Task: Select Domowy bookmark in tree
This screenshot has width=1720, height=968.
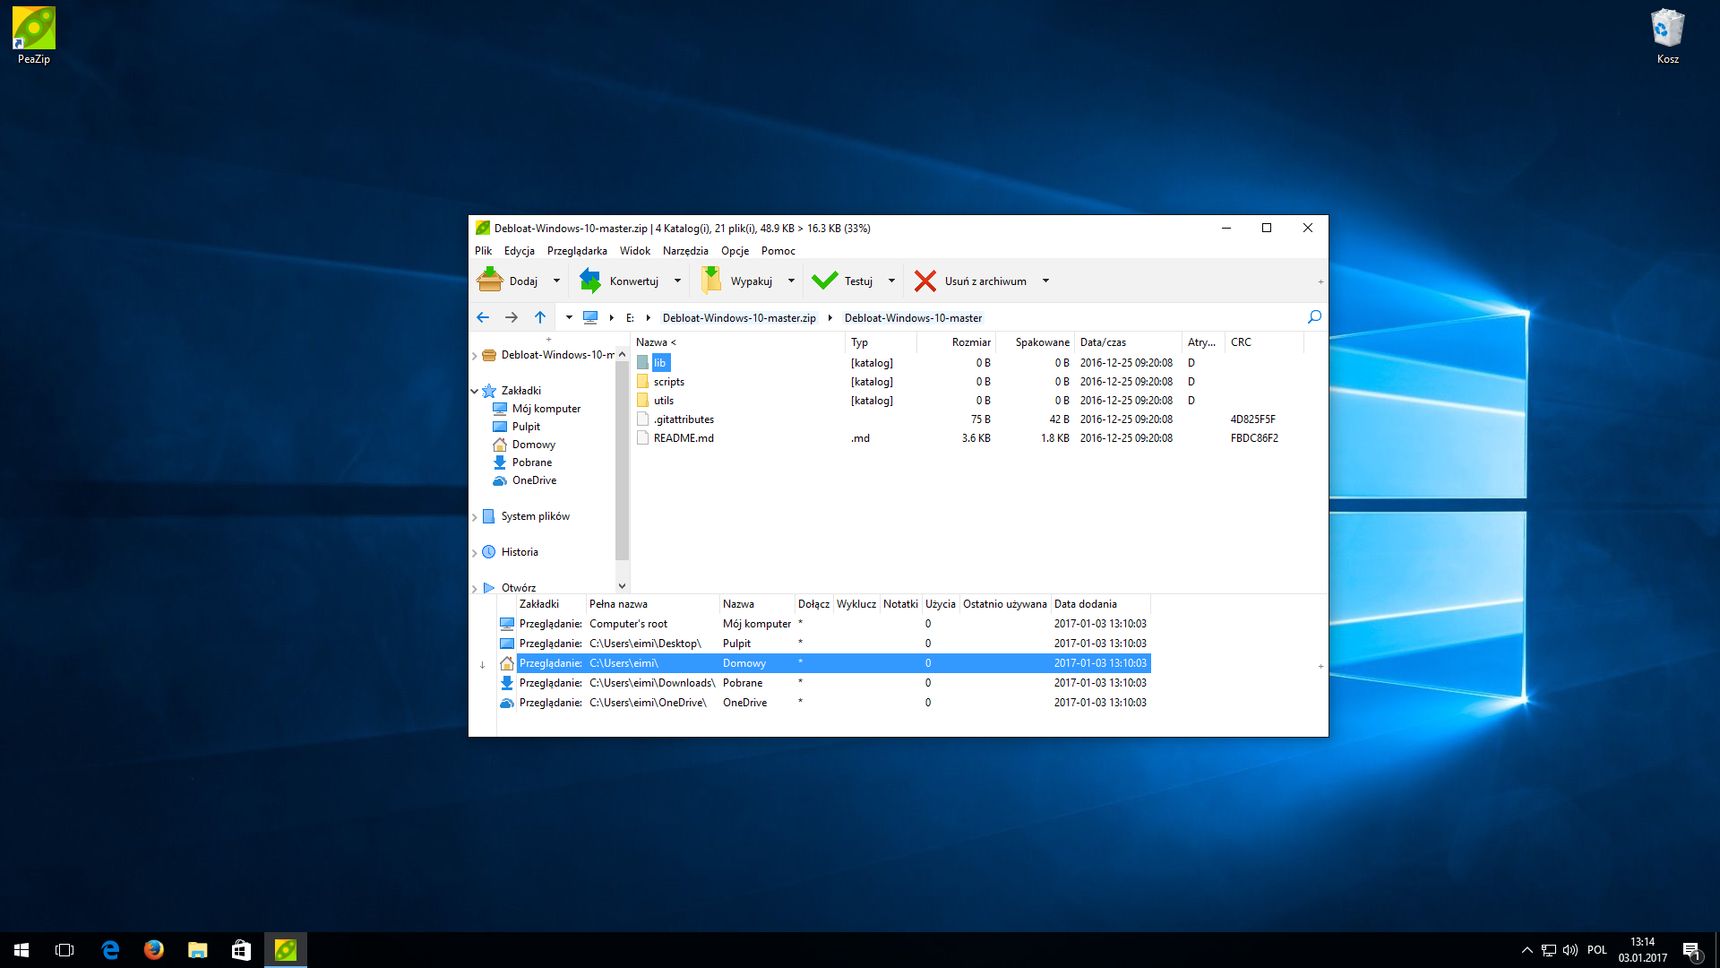Action: (533, 445)
